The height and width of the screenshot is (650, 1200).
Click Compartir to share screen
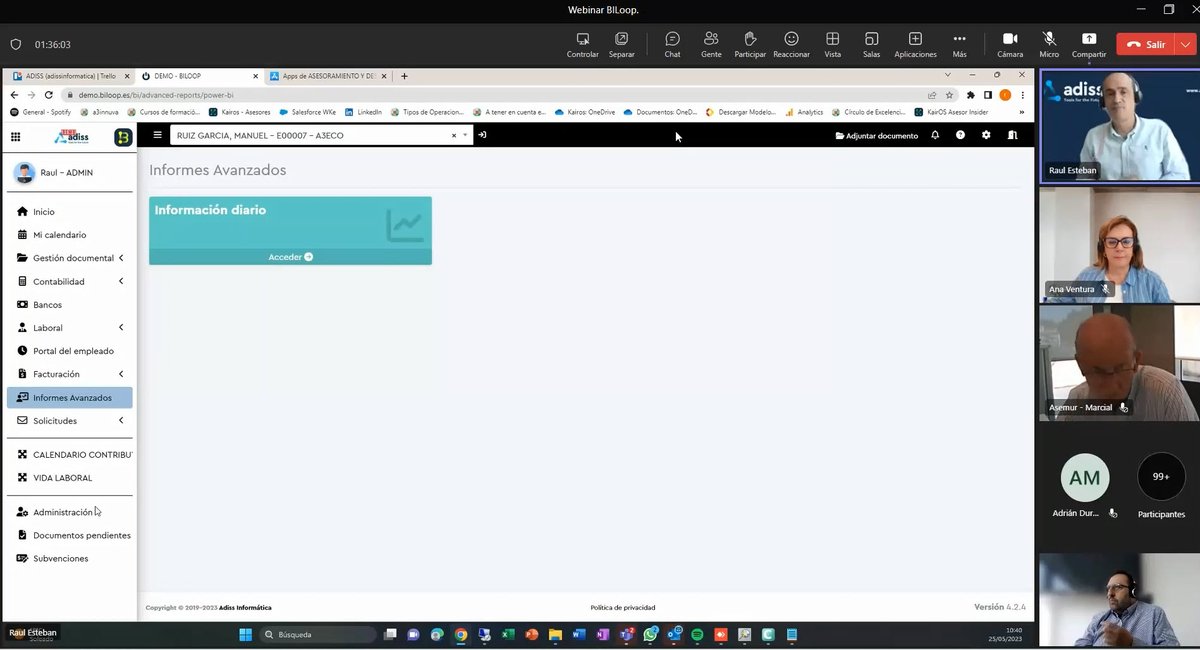1089,45
